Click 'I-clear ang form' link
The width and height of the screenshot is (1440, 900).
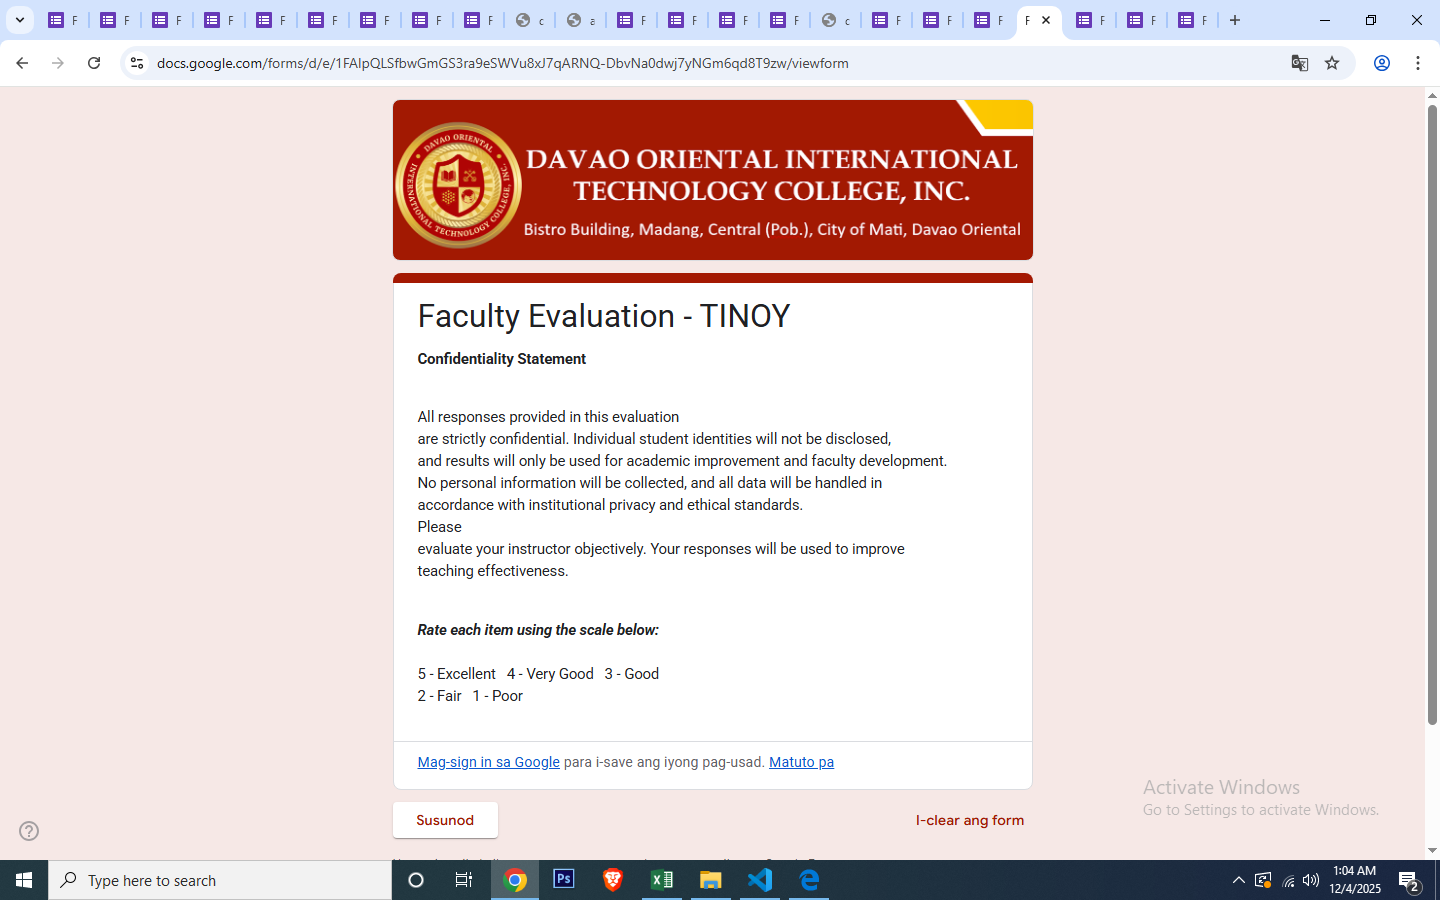pyautogui.click(x=969, y=820)
